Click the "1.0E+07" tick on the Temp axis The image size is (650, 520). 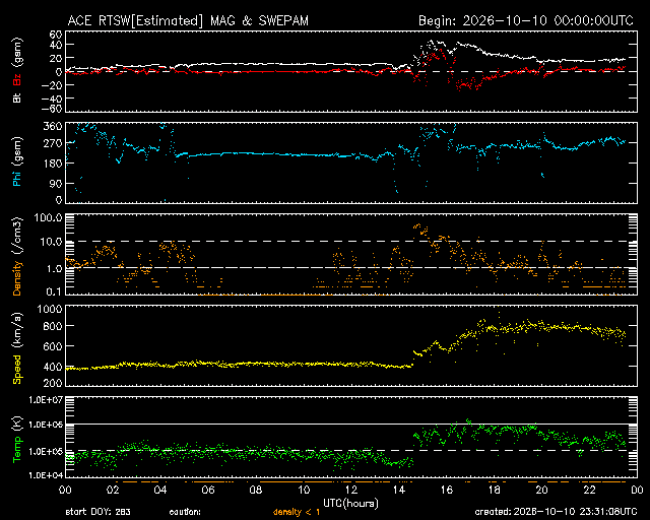(x=46, y=400)
